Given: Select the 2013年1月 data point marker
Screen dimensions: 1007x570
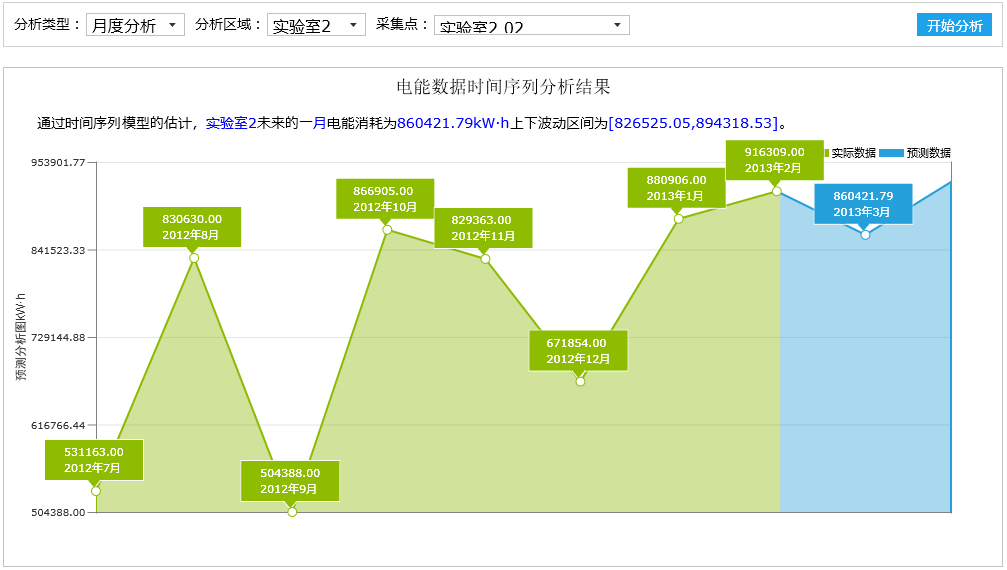Looking at the screenshot, I should tap(678, 218).
